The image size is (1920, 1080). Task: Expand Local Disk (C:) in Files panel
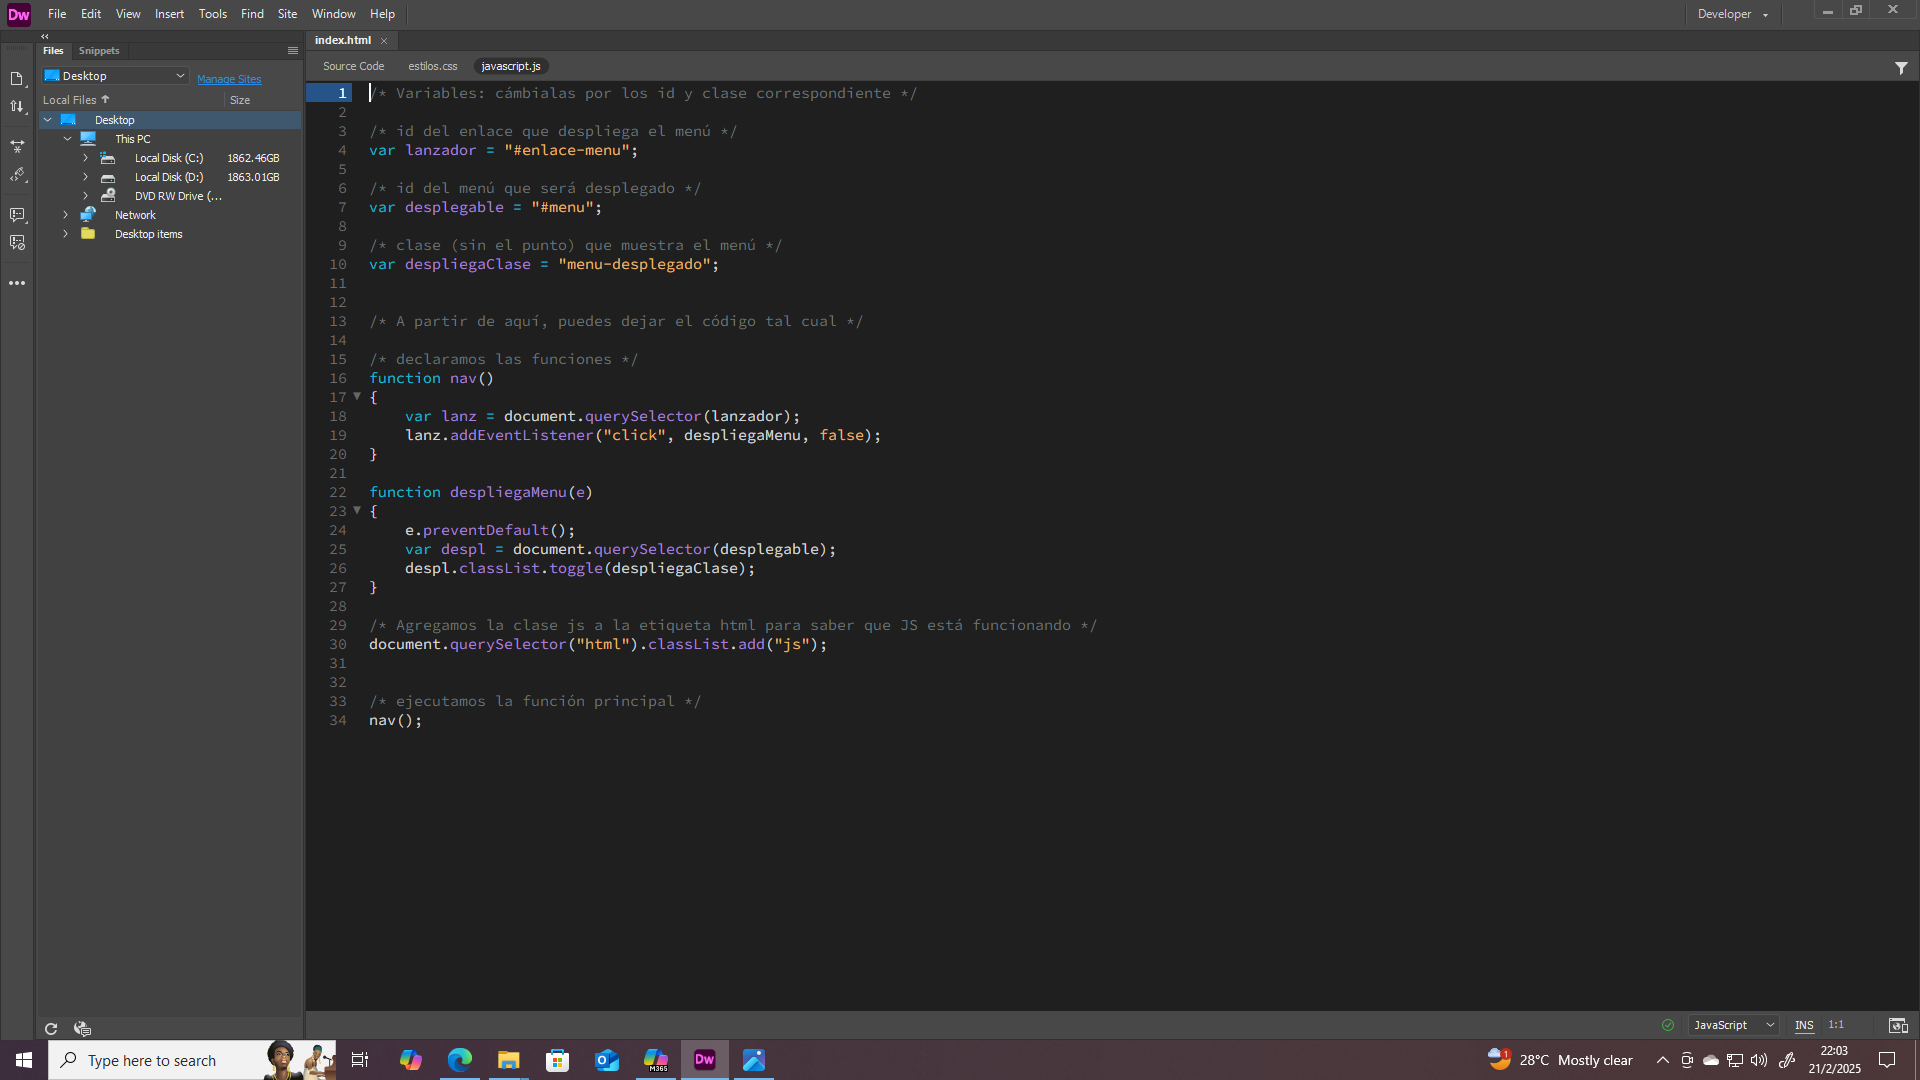[x=85, y=157]
